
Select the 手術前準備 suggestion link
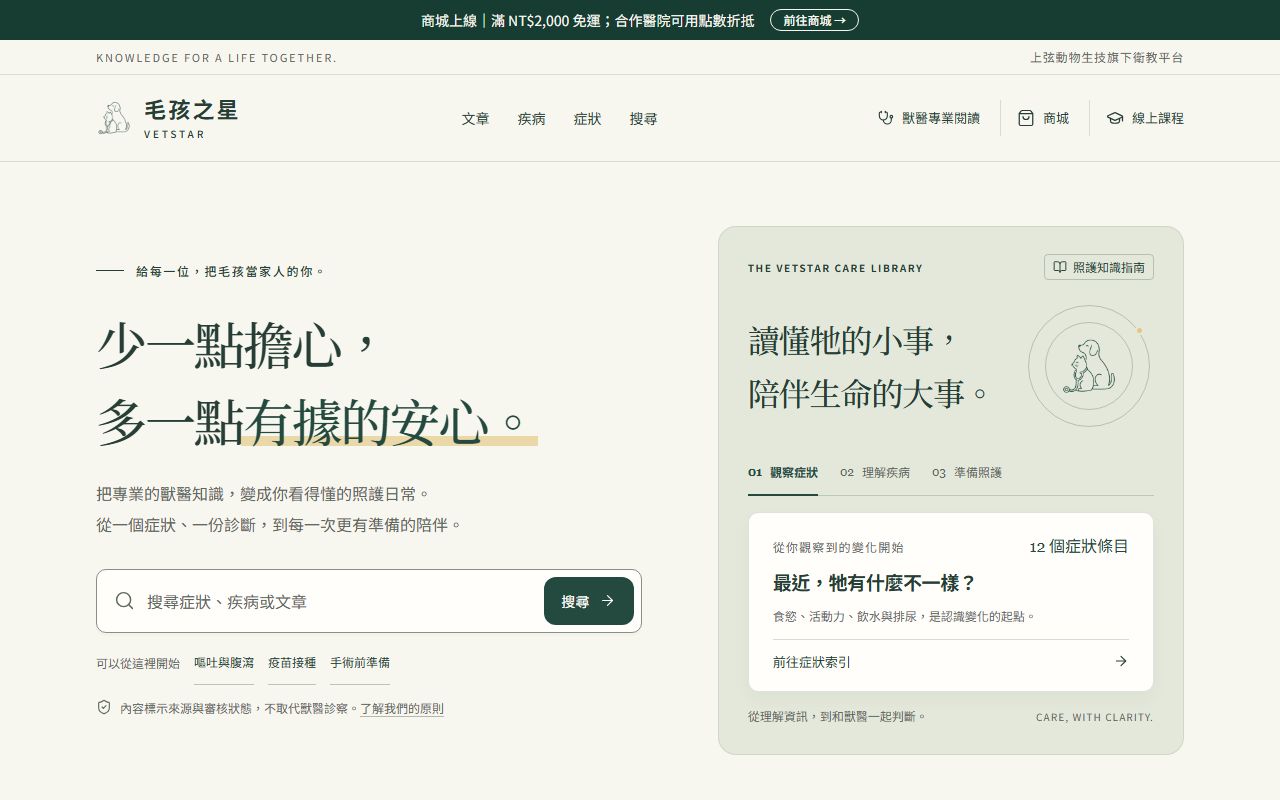pyautogui.click(x=360, y=663)
